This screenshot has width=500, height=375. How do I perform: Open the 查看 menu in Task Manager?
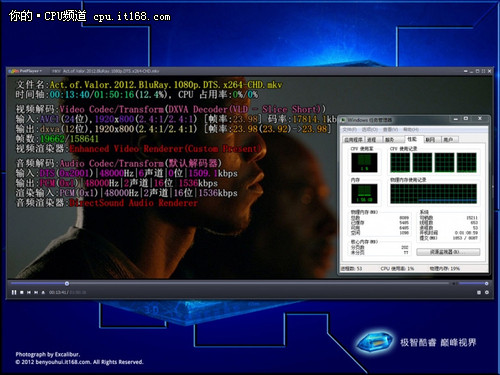click(390, 129)
